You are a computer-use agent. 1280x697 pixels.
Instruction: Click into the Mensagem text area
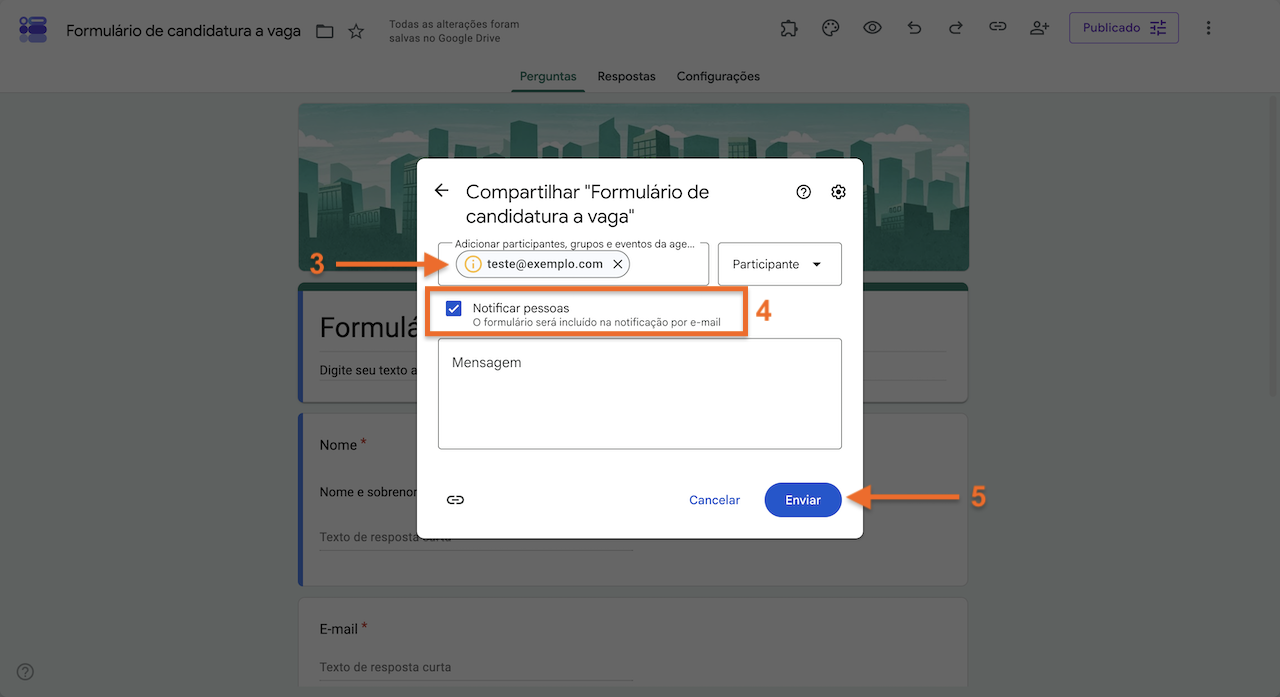(x=640, y=394)
